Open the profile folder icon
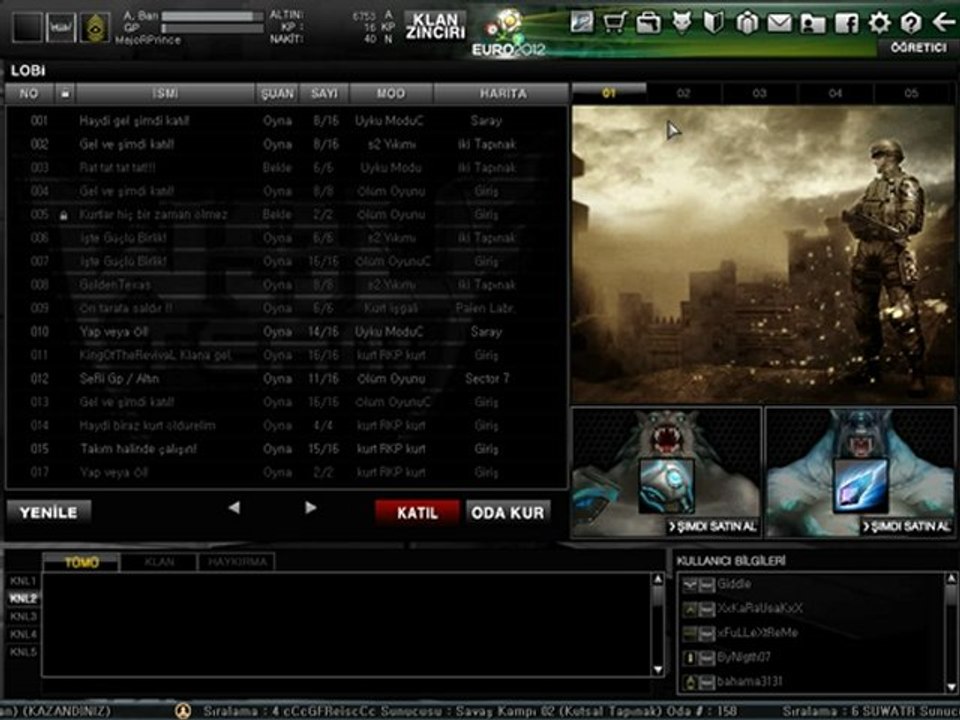 (812, 23)
